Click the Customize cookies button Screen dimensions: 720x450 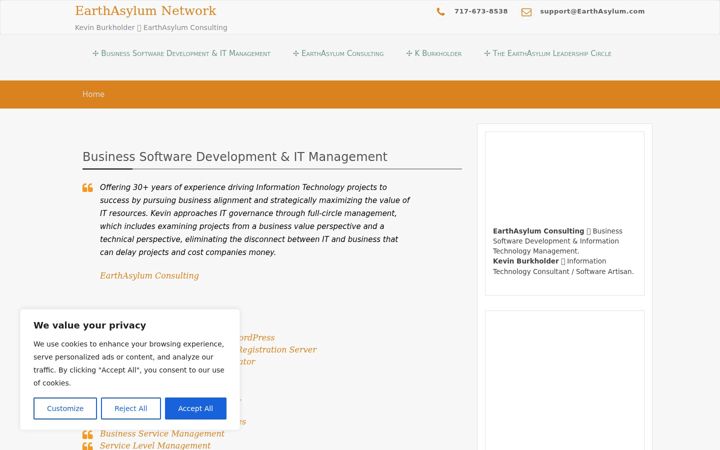[x=65, y=408]
